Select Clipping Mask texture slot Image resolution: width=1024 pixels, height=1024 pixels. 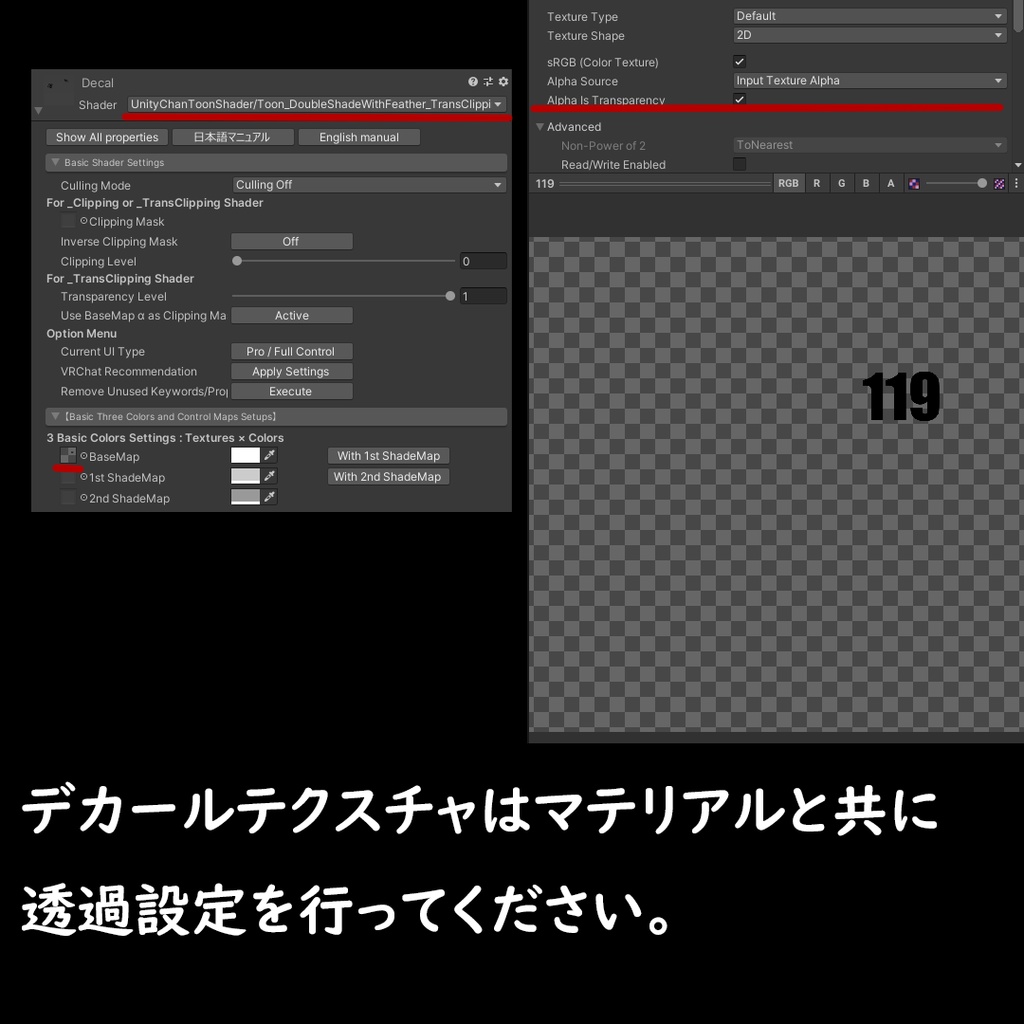68,221
